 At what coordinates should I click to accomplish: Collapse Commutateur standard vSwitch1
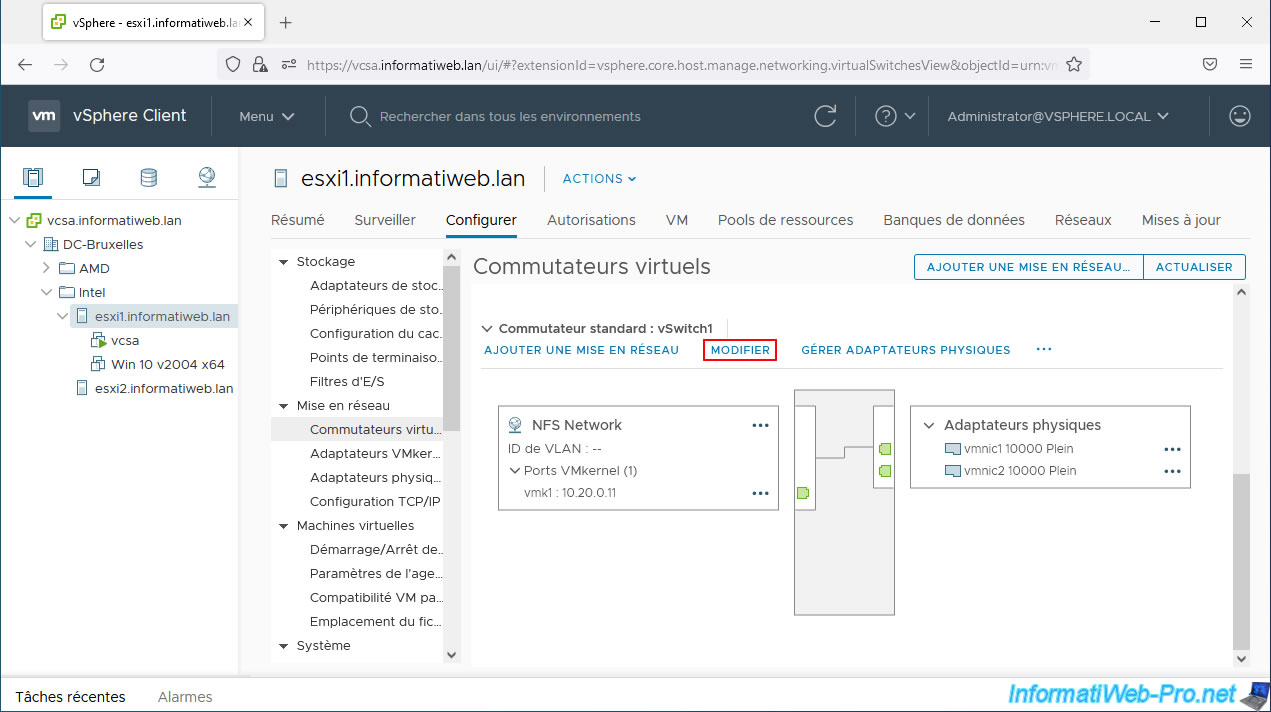point(487,328)
